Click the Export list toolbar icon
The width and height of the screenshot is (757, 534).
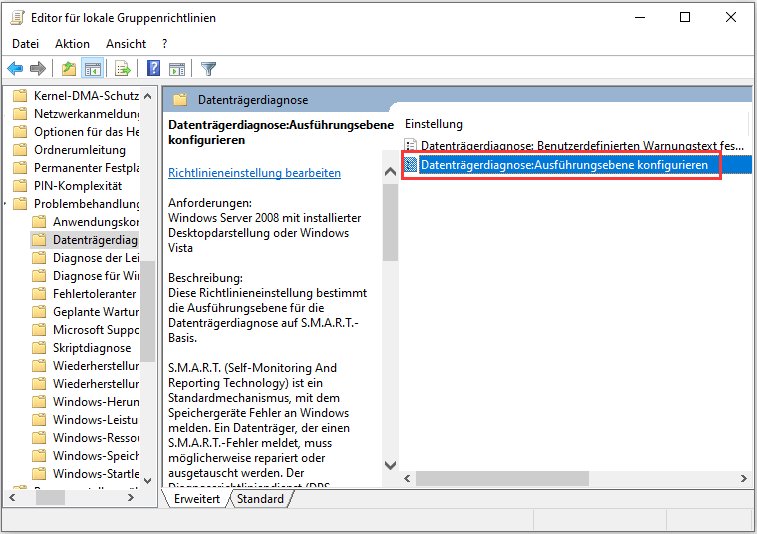click(123, 69)
